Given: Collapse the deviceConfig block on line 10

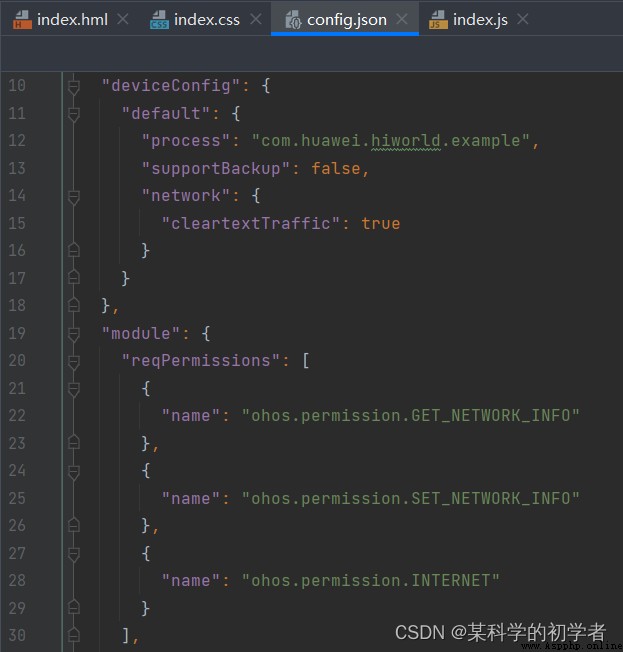Looking at the screenshot, I should 74,87.
